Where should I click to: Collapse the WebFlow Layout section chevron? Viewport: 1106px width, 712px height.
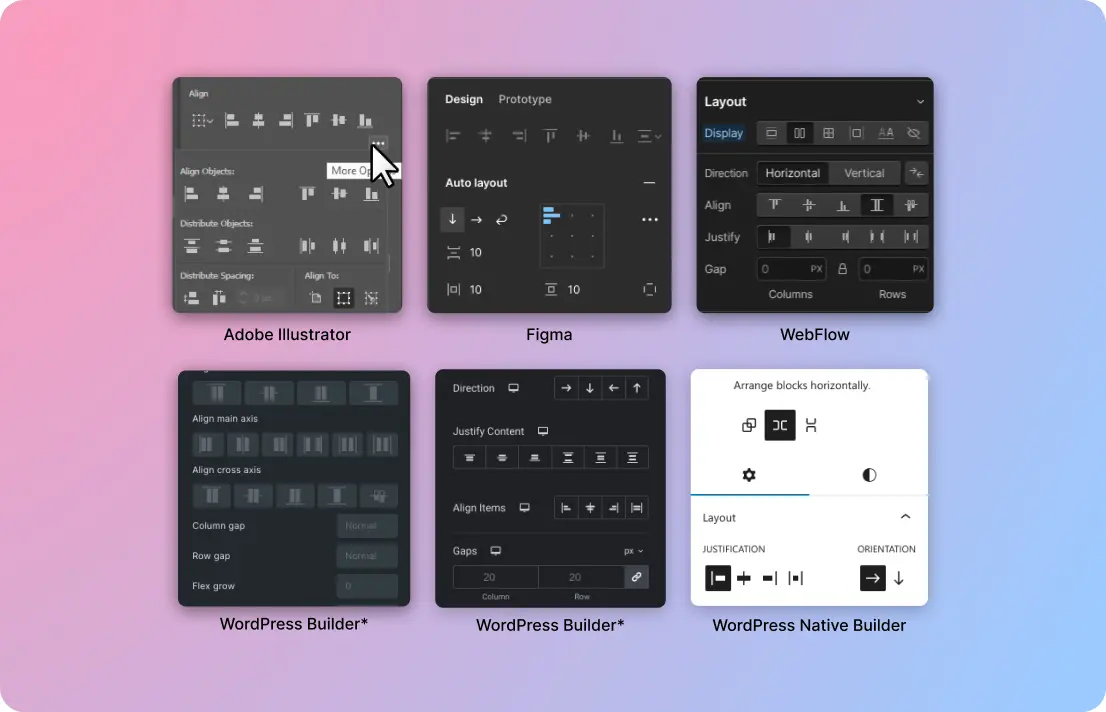(x=920, y=102)
